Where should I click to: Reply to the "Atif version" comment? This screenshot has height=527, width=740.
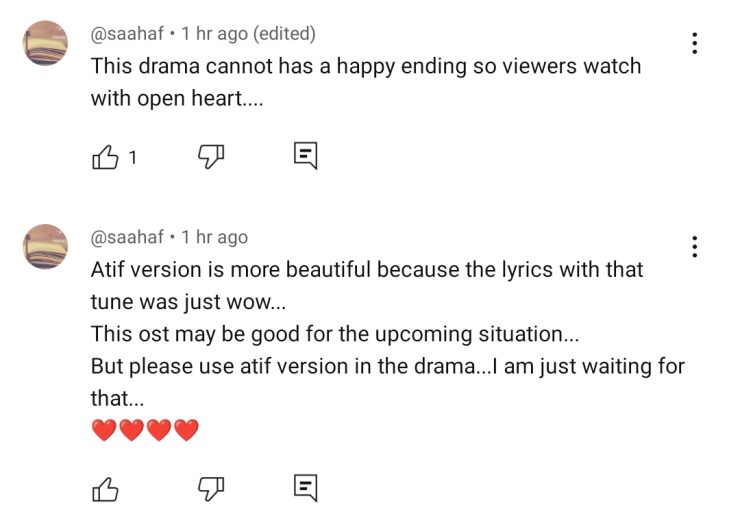306,488
